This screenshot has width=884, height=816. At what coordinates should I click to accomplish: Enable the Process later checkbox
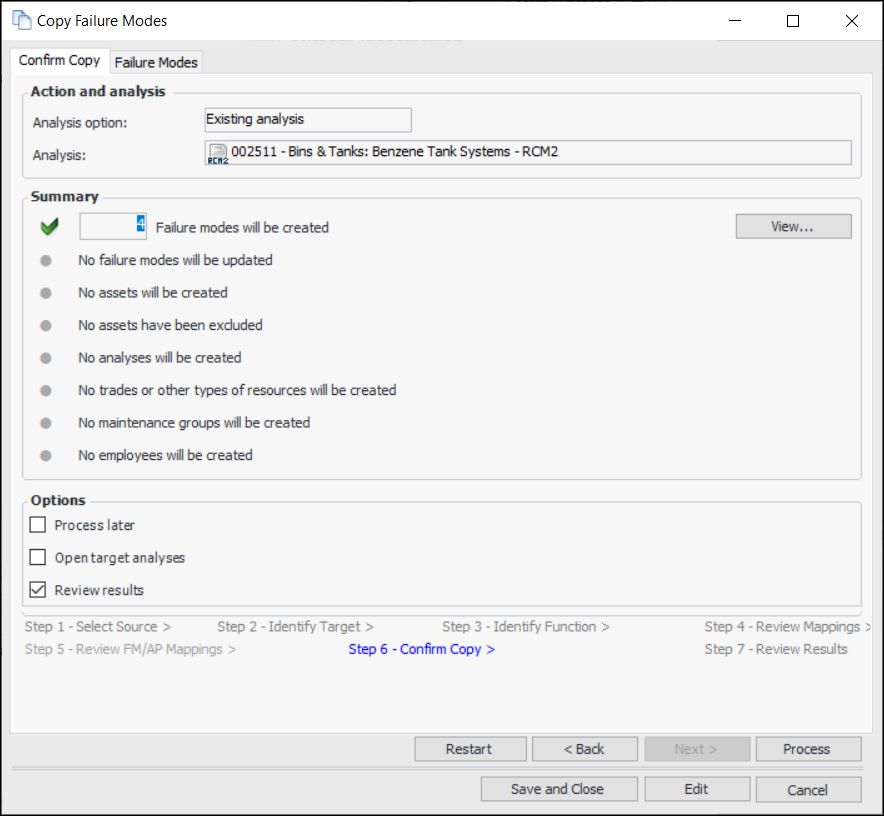38,525
